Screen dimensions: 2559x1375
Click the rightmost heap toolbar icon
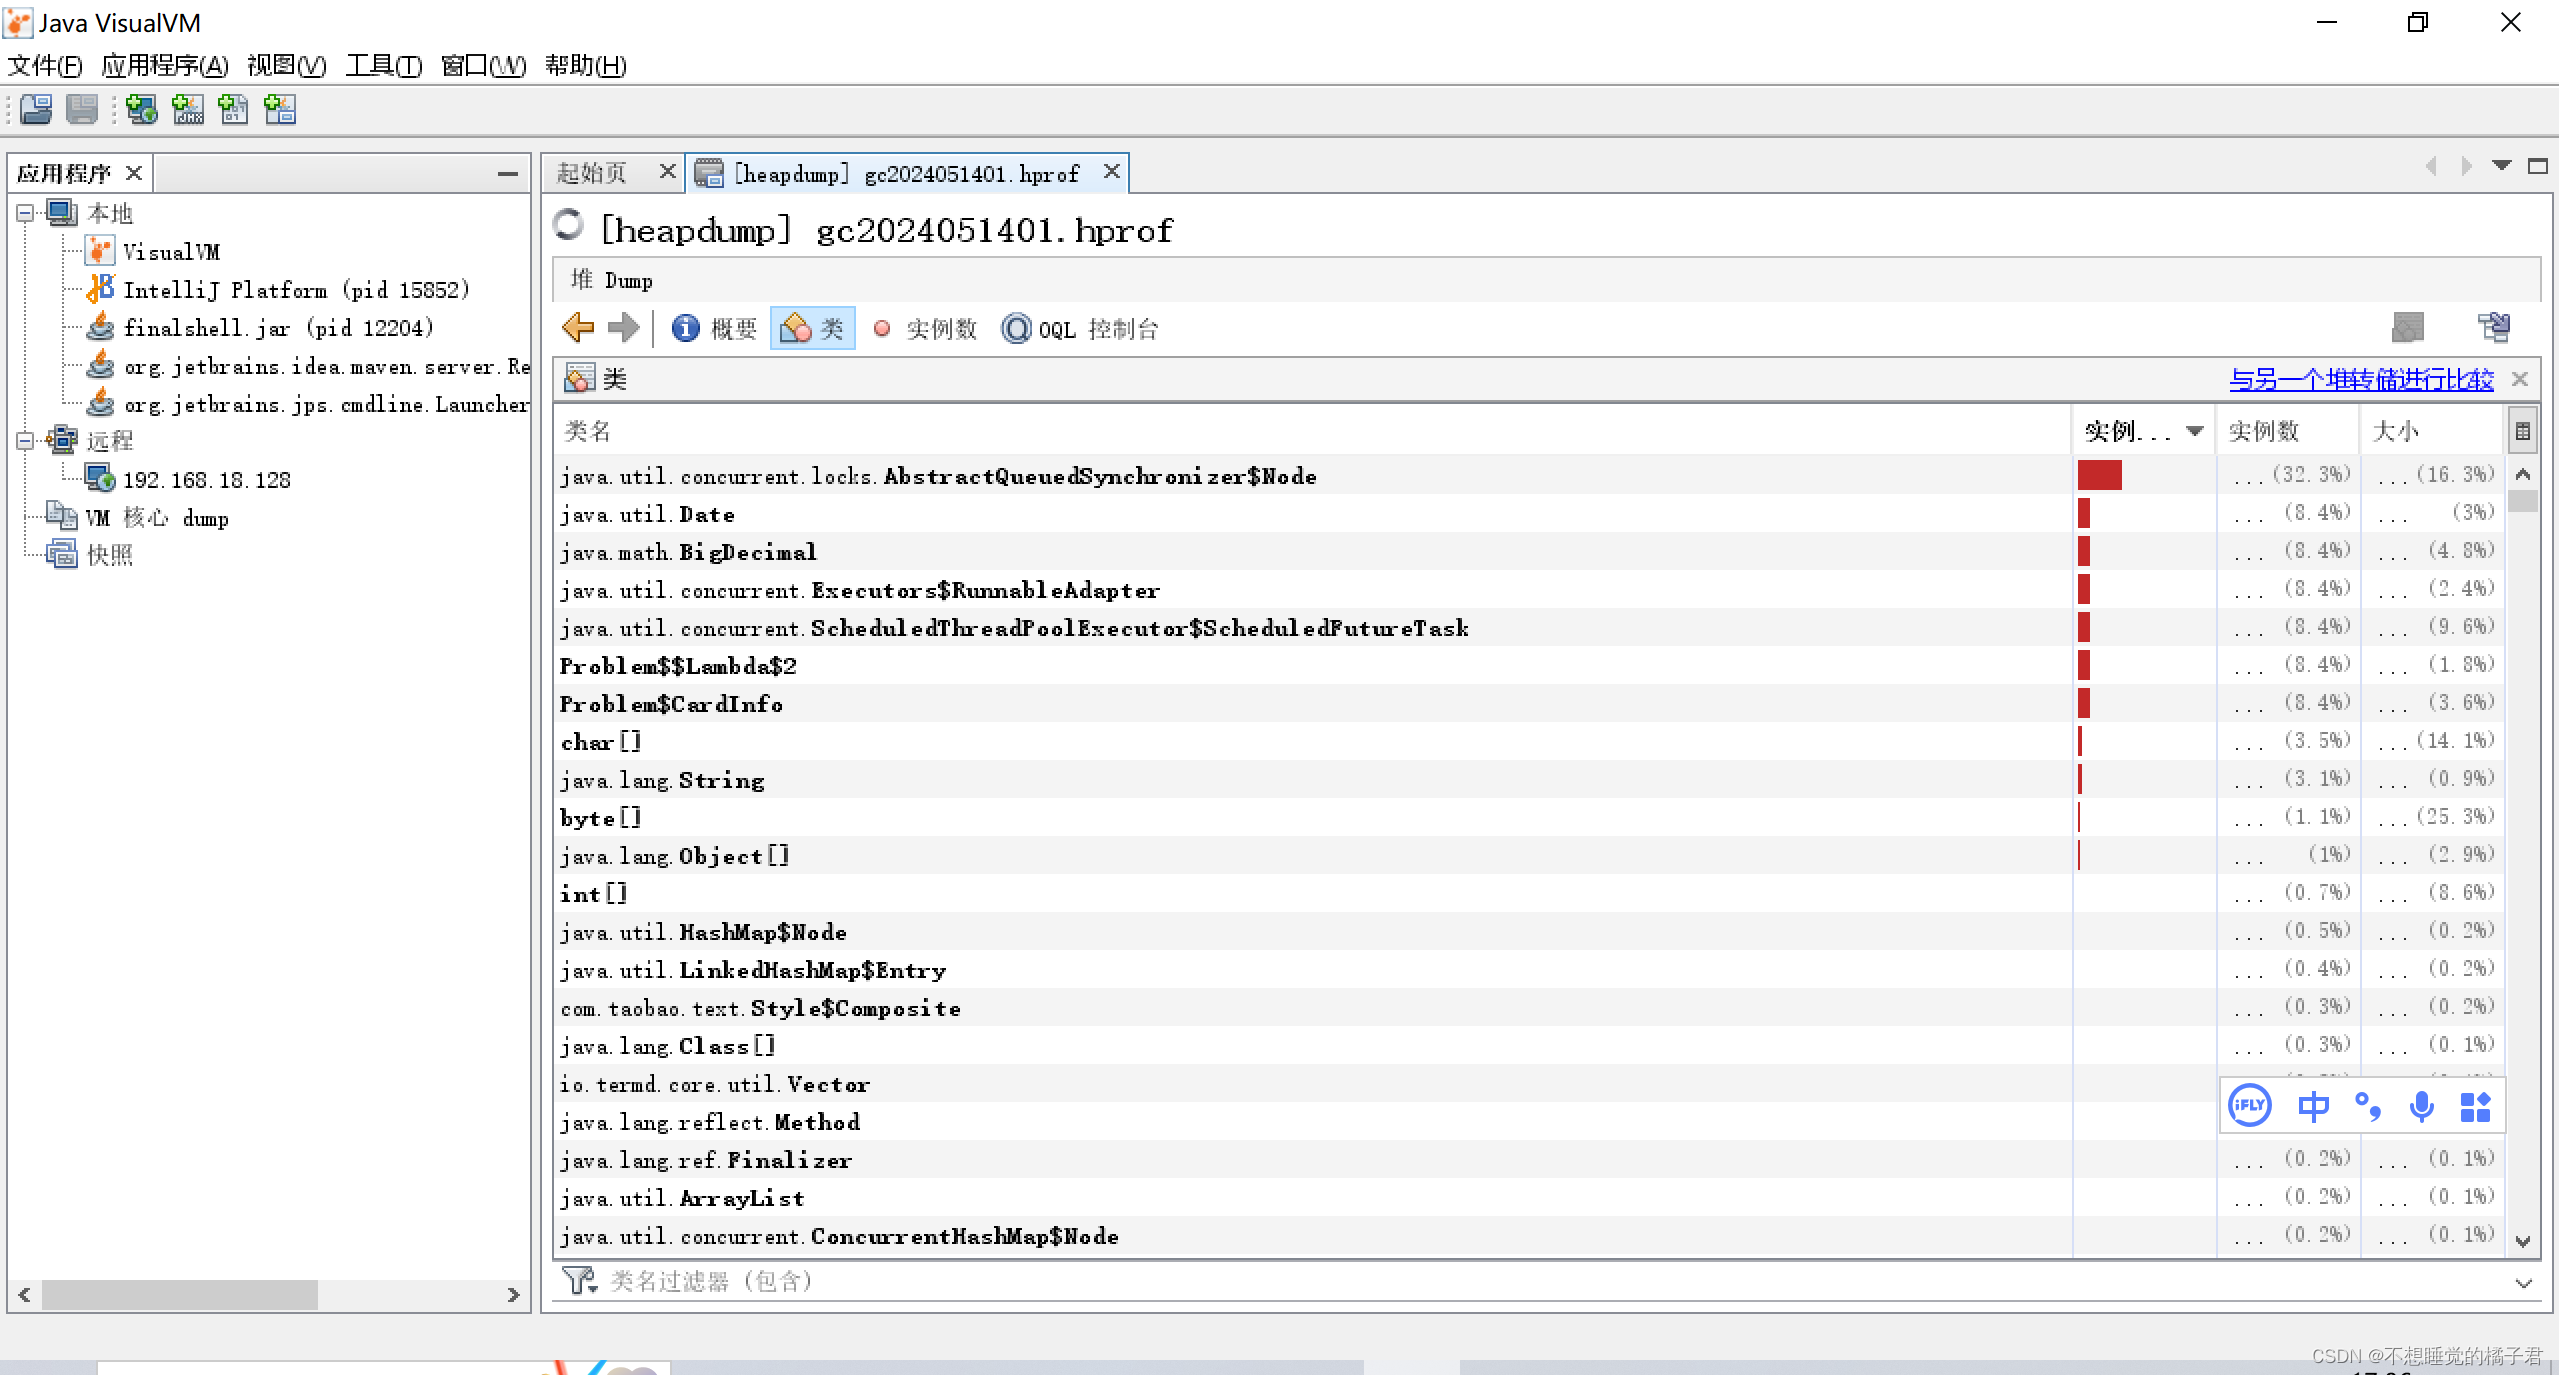2494,327
